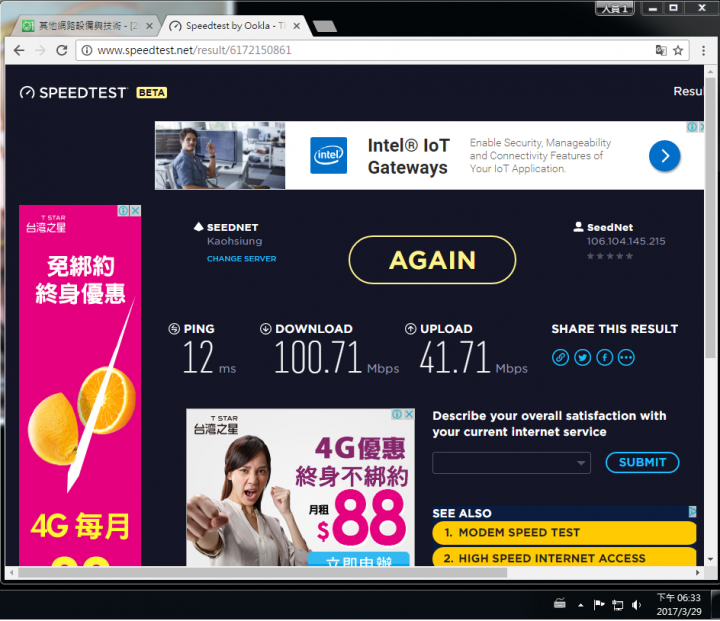Image resolution: width=720 pixels, height=621 pixels.
Task: Click the CHANGE SERVER link
Action: click(242, 259)
